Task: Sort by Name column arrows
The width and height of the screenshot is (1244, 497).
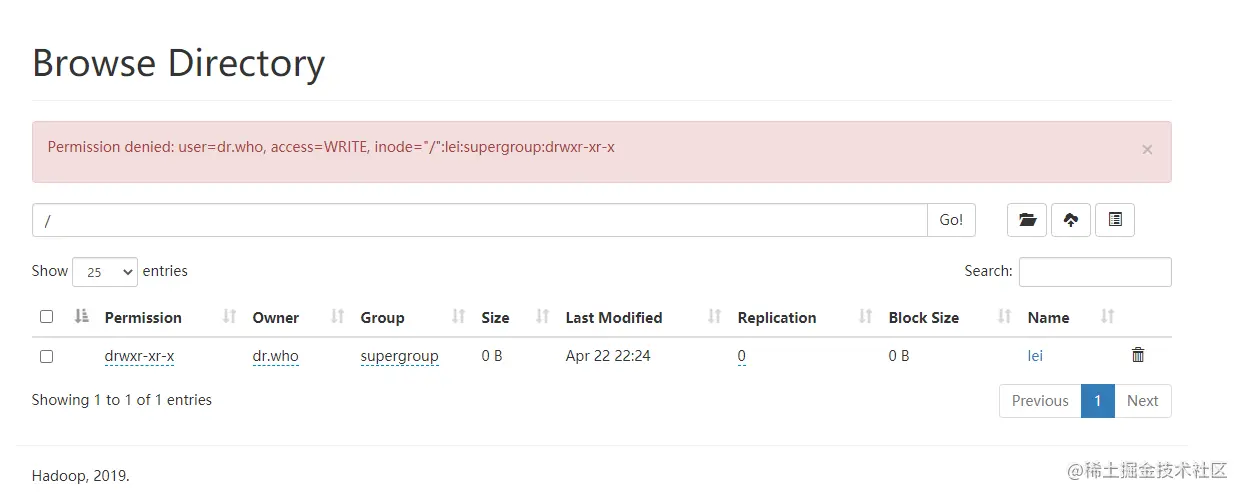Action: [1107, 317]
